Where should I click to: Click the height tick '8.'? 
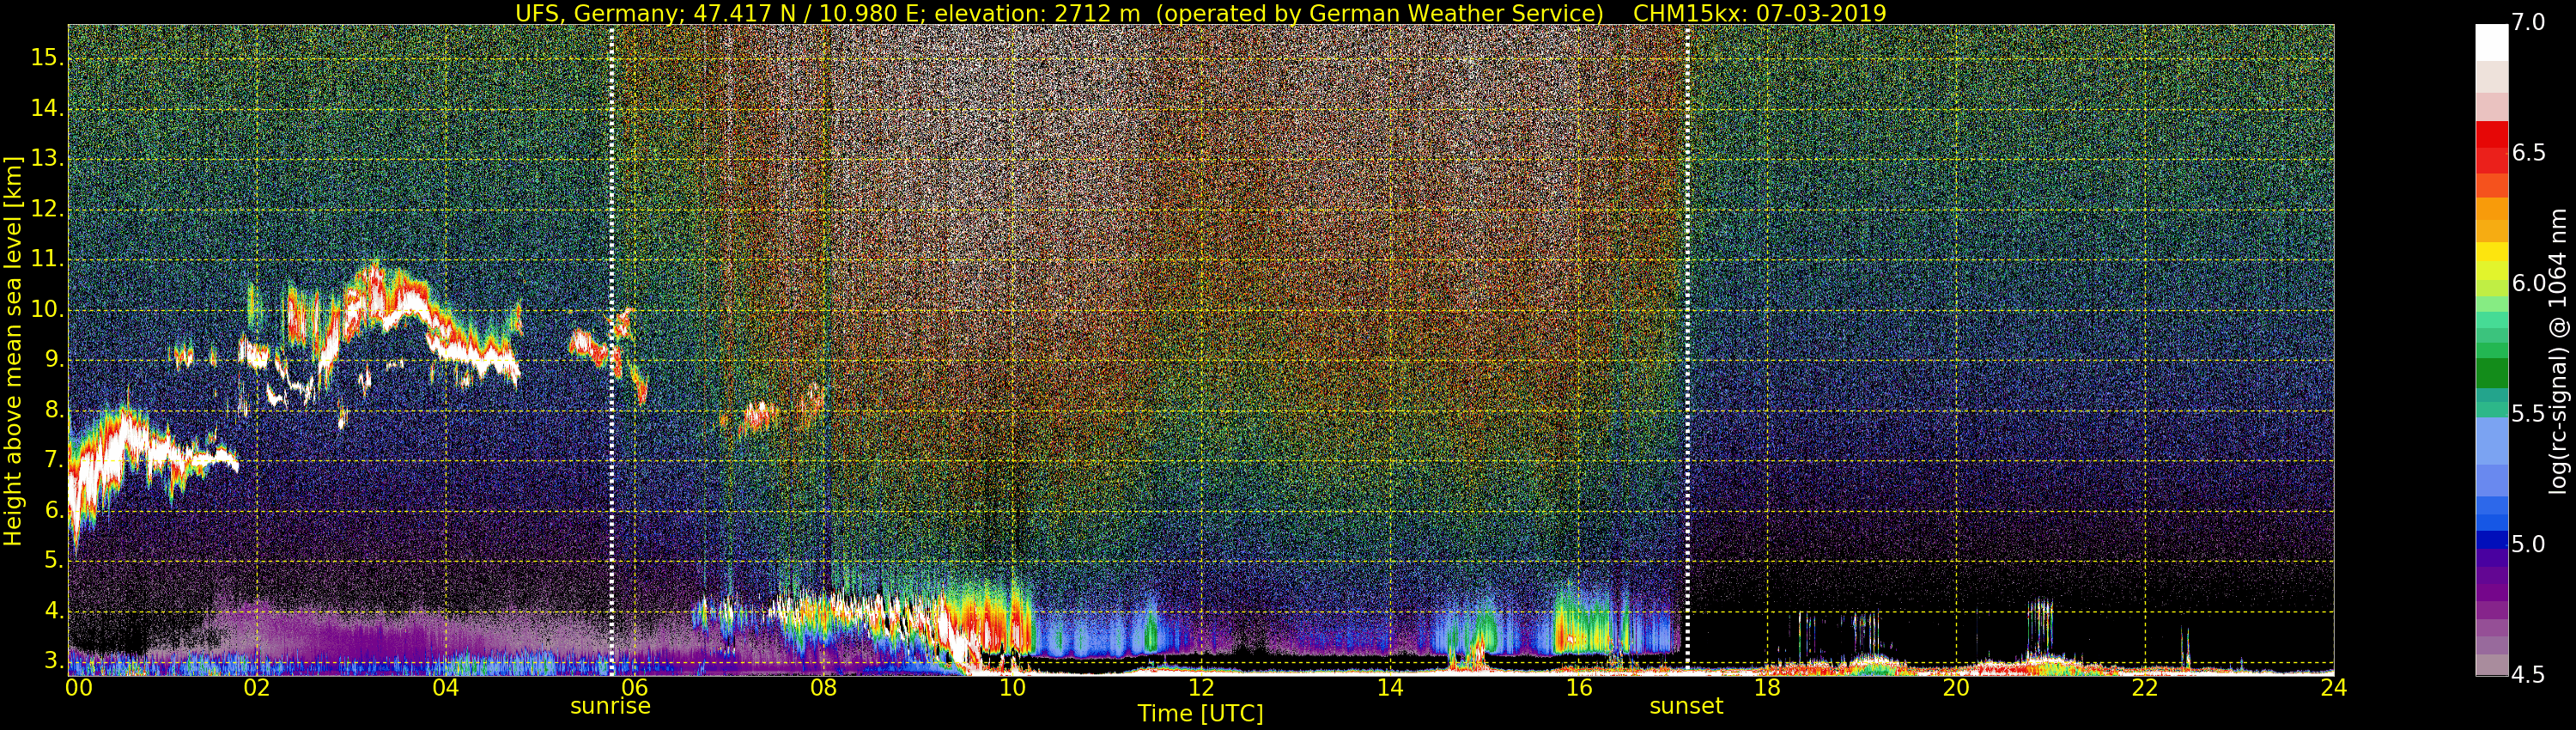coord(52,410)
